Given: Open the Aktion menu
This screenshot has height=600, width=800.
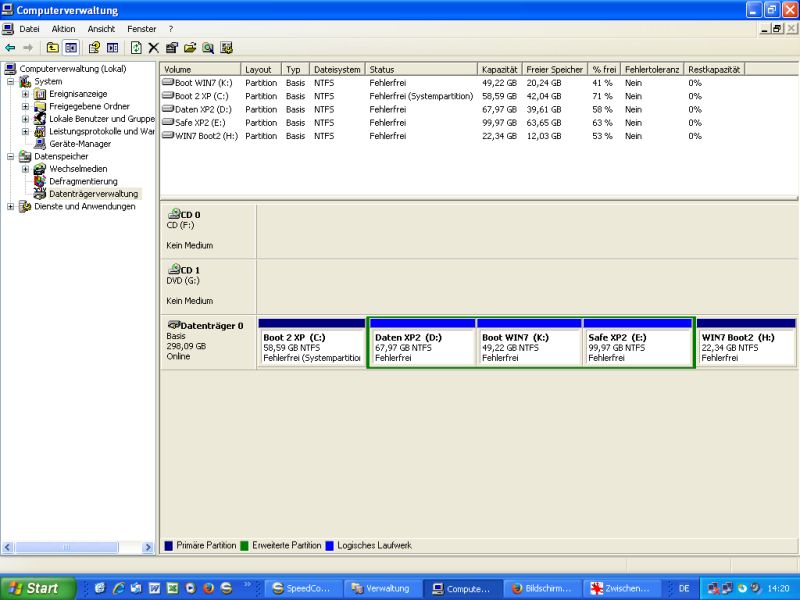Looking at the screenshot, I should click(x=63, y=29).
